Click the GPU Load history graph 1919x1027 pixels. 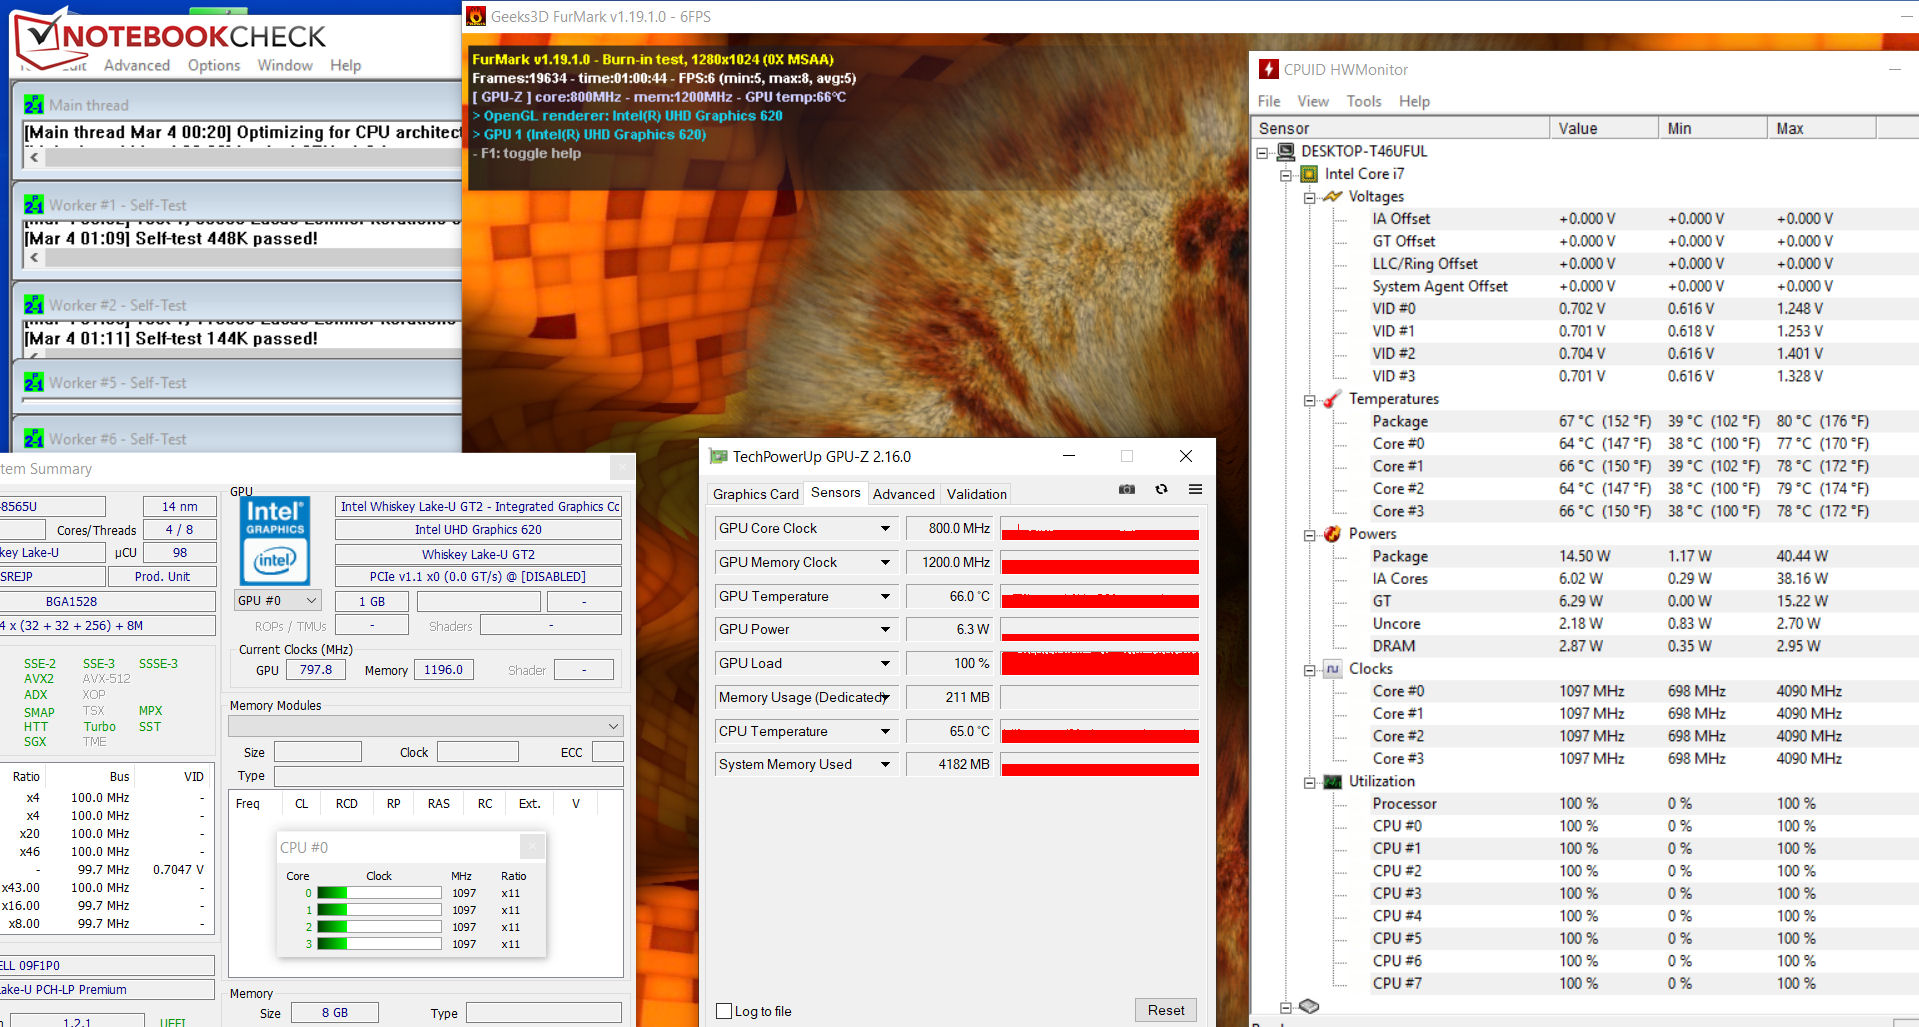pos(1099,663)
